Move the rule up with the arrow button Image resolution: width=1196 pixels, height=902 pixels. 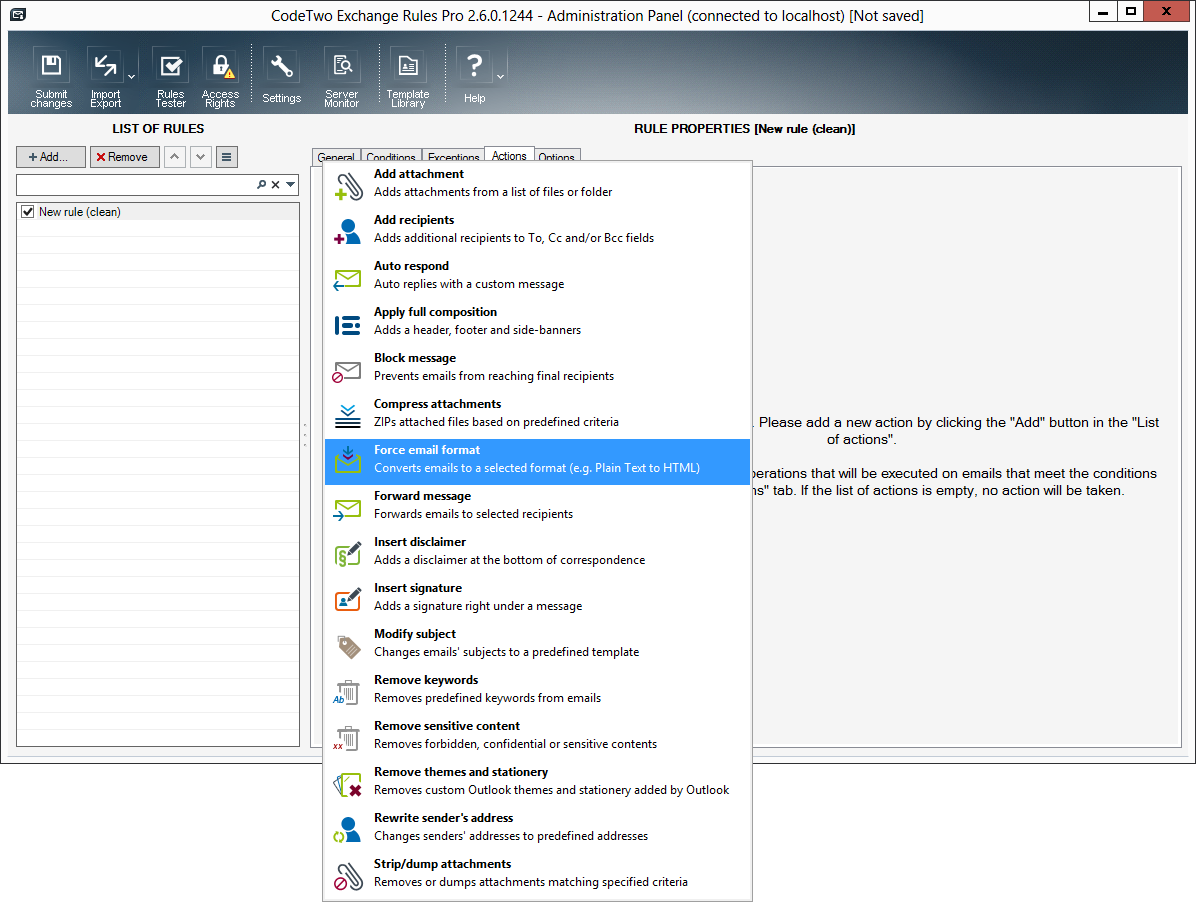click(175, 157)
